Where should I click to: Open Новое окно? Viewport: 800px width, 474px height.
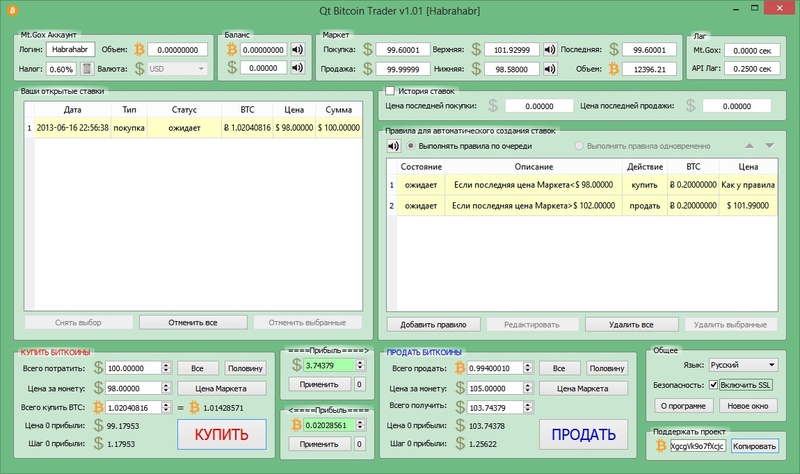coord(748,406)
